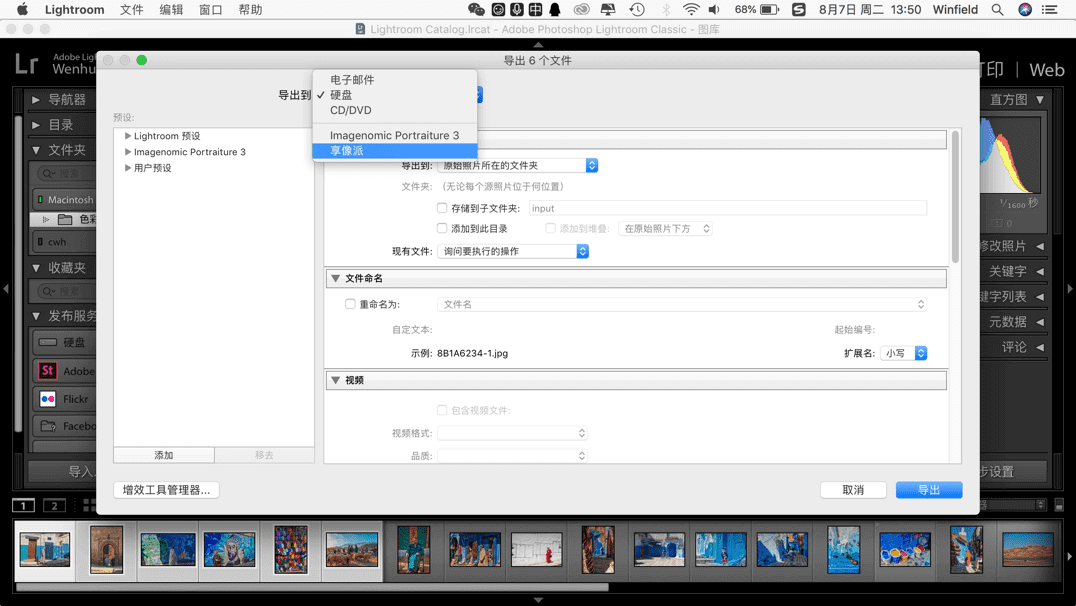The height and width of the screenshot is (606, 1076).
Task: Open the 扩展名 case dropdown
Action: point(905,353)
